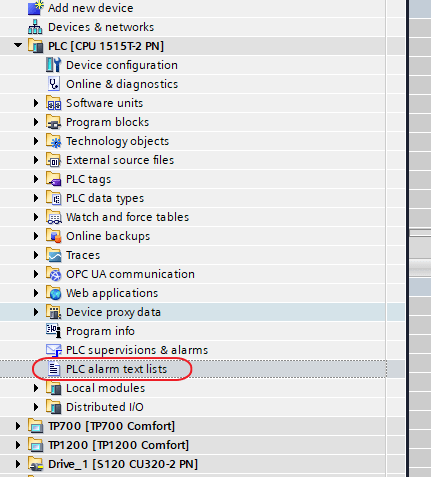This screenshot has height=477, width=431.
Task: Click the OPC UA communication icon
Action: [54, 274]
